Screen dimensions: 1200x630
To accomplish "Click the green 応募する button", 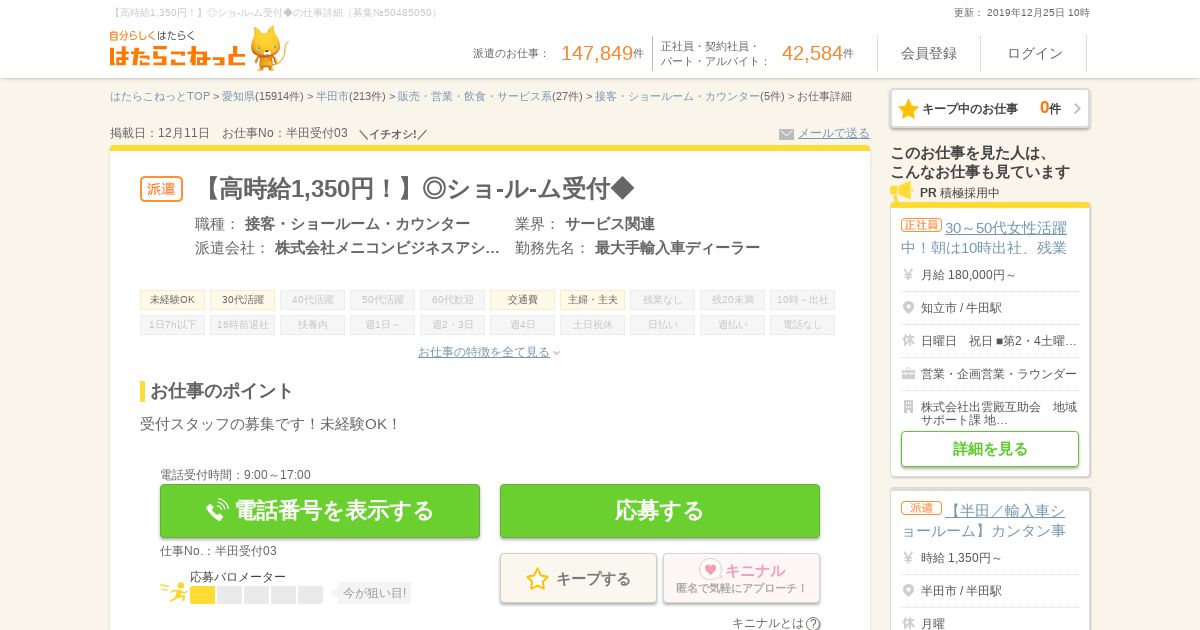I will [660, 511].
